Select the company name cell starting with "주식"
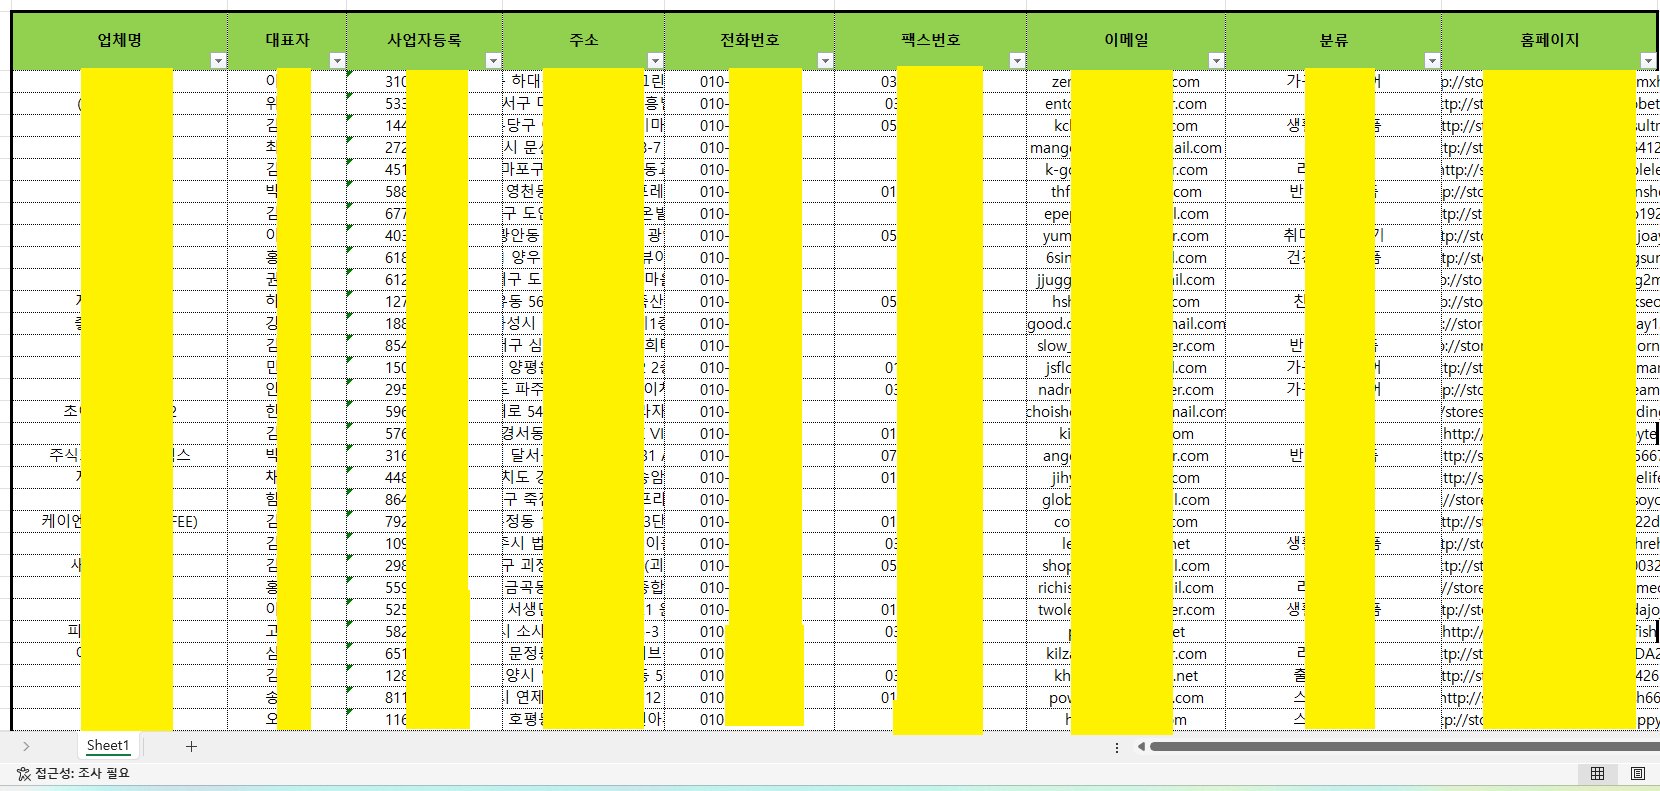 [120, 456]
